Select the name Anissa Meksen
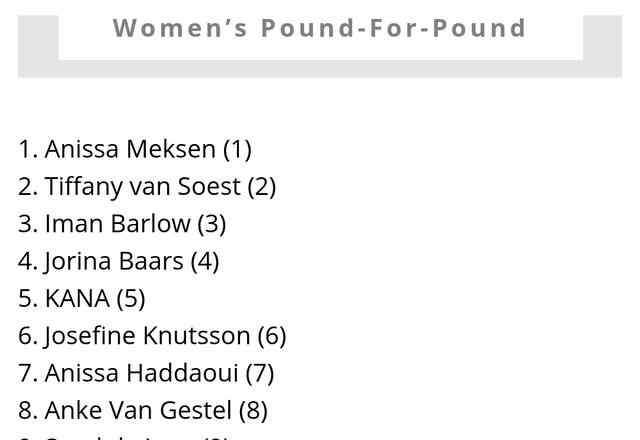Screen dimensions: 640x440 click(130, 149)
